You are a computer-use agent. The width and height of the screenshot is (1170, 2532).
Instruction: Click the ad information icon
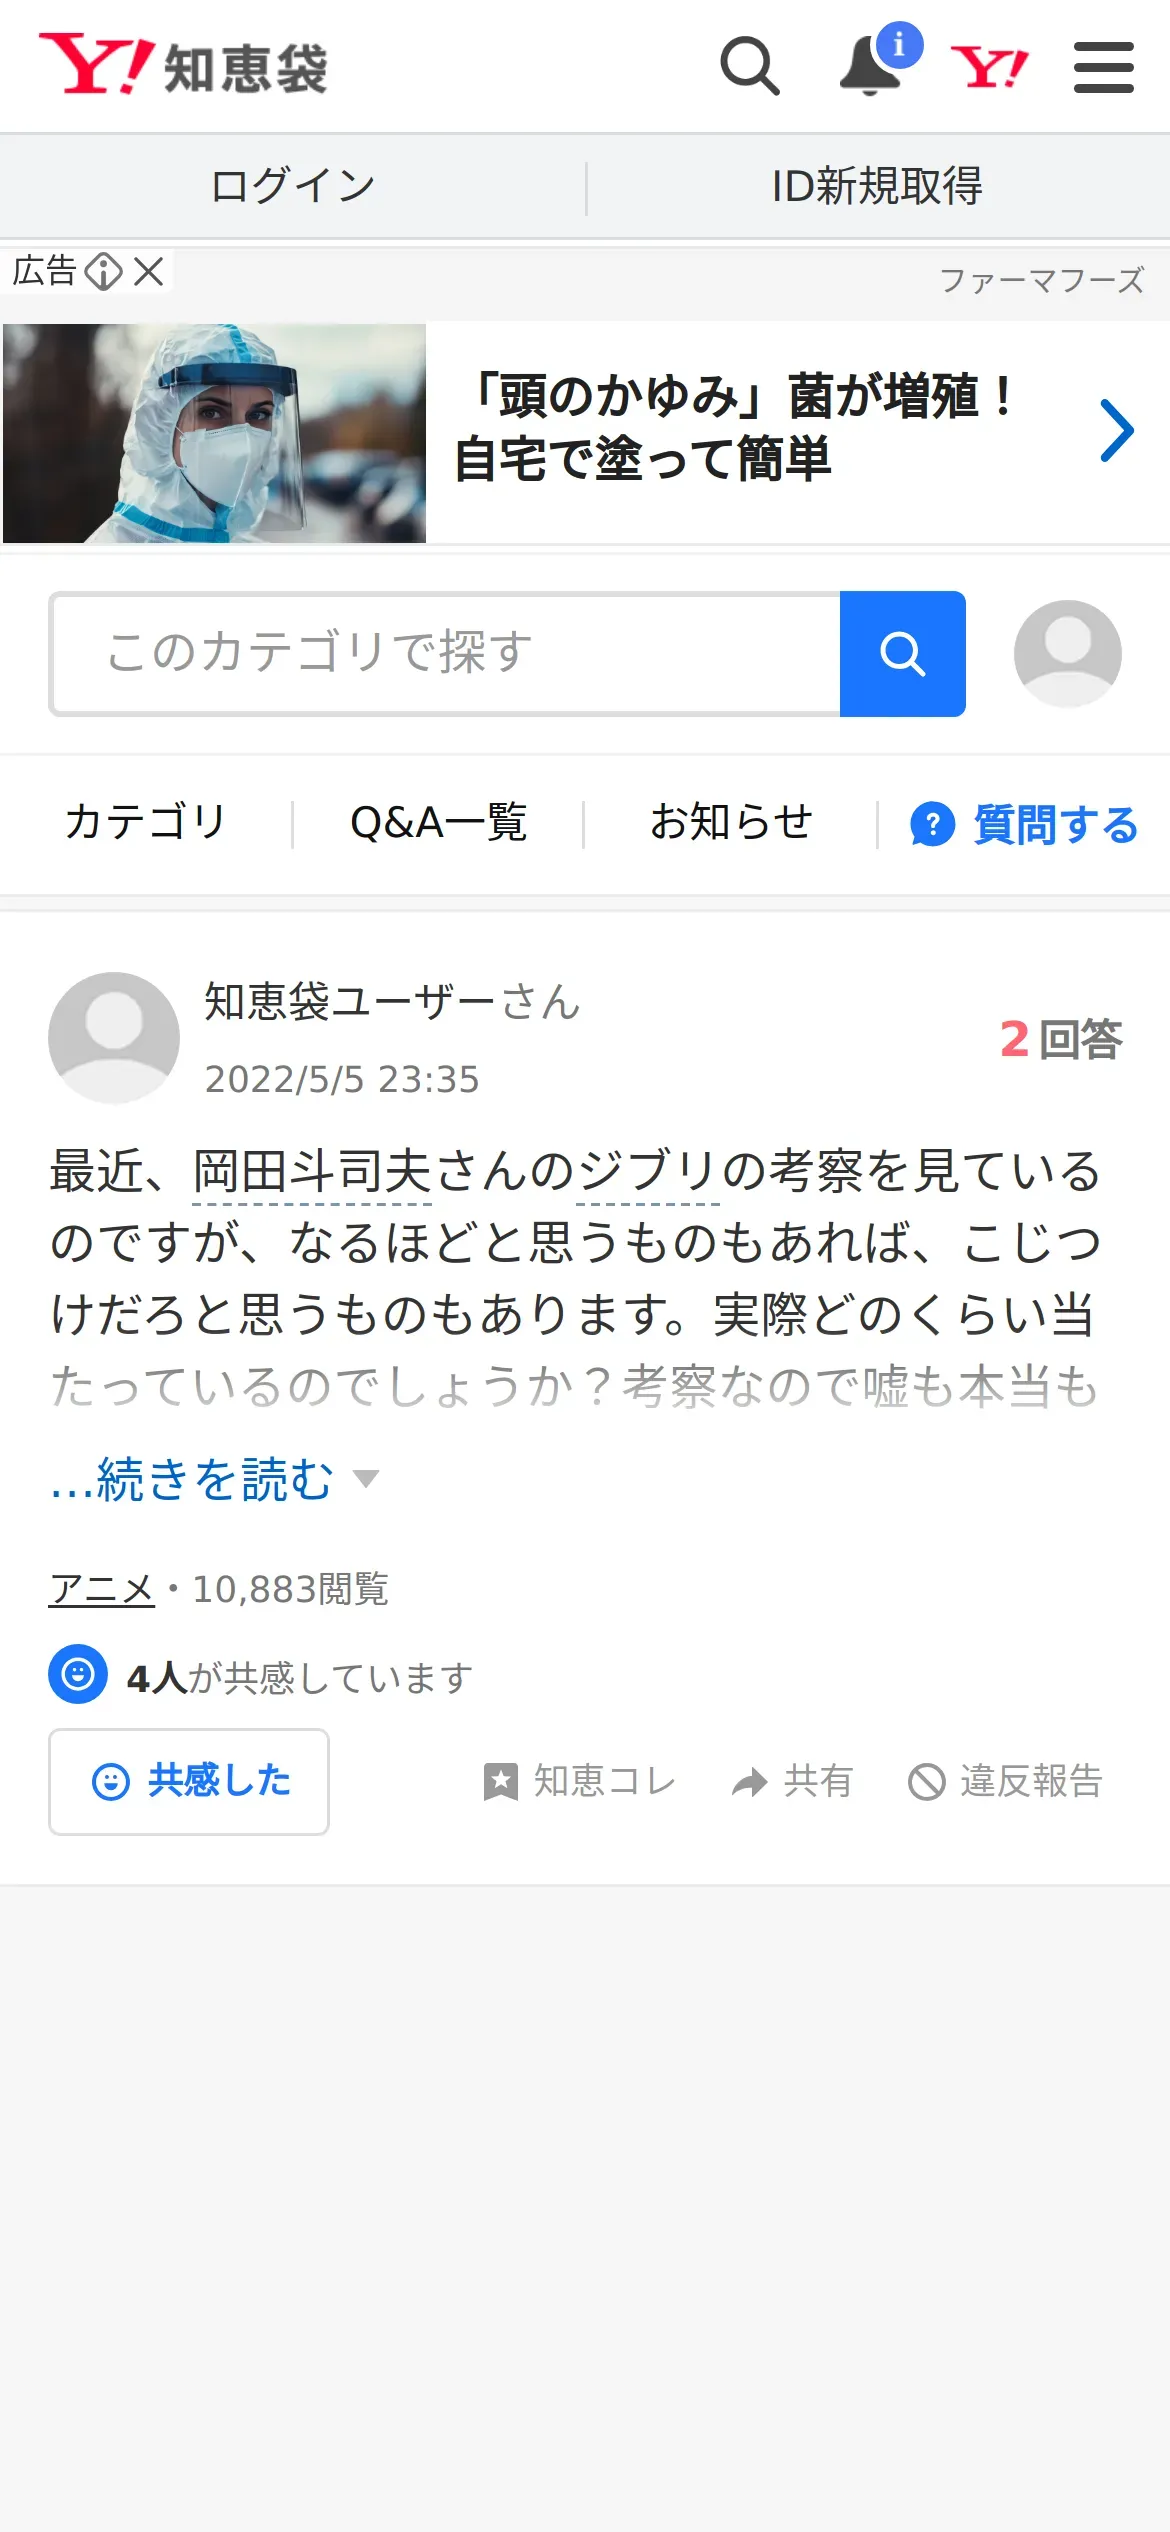coord(103,271)
